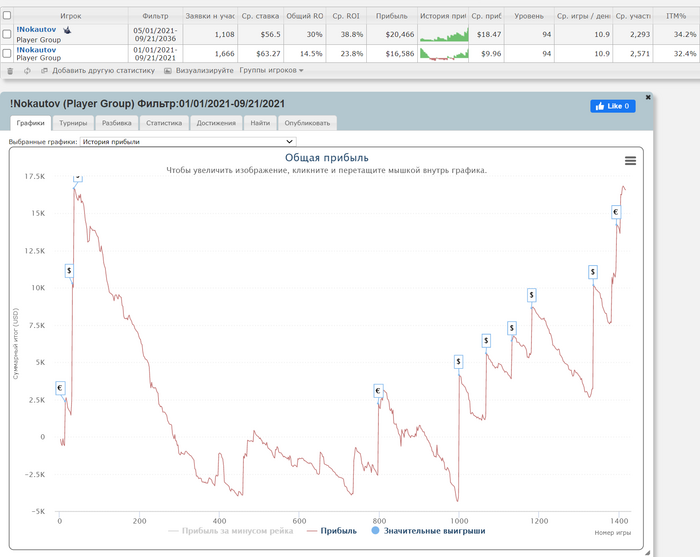Screen dimensions: 700x557
Task: Sort by the Игрок column header
Action: click(x=71, y=16)
